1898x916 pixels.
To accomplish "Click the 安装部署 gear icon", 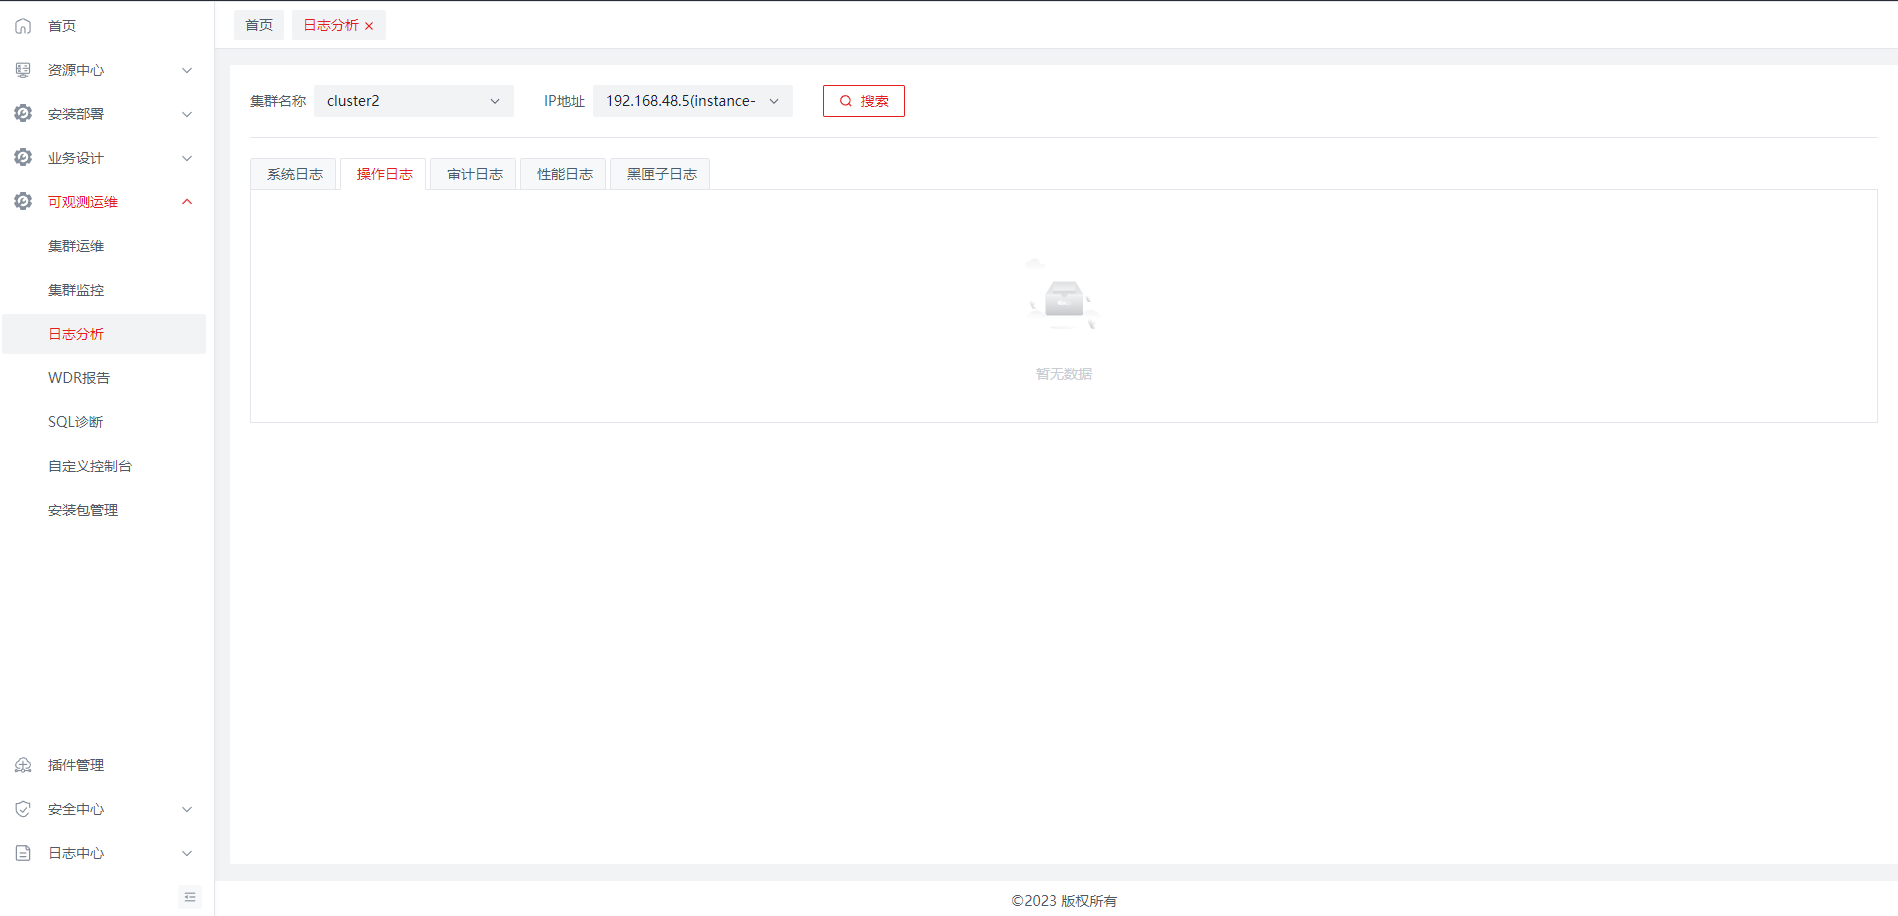I will point(23,114).
